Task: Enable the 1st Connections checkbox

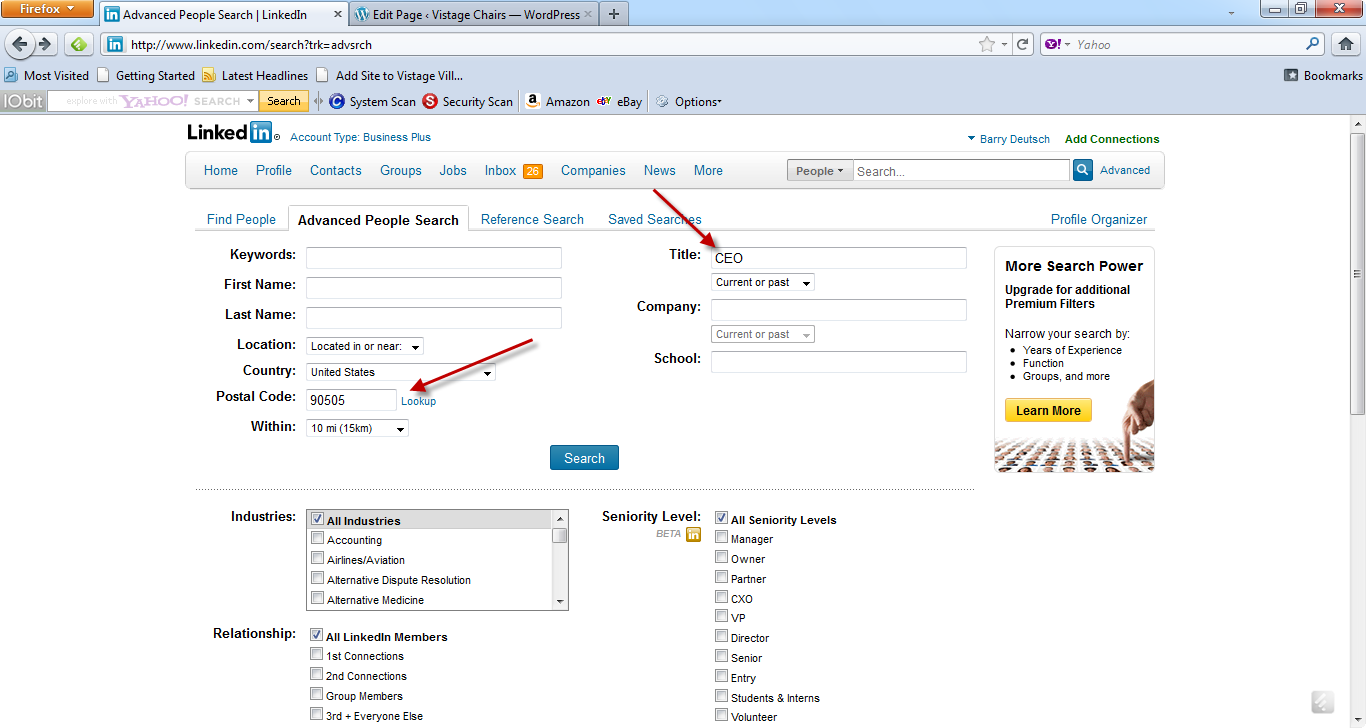Action: [x=317, y=655]
